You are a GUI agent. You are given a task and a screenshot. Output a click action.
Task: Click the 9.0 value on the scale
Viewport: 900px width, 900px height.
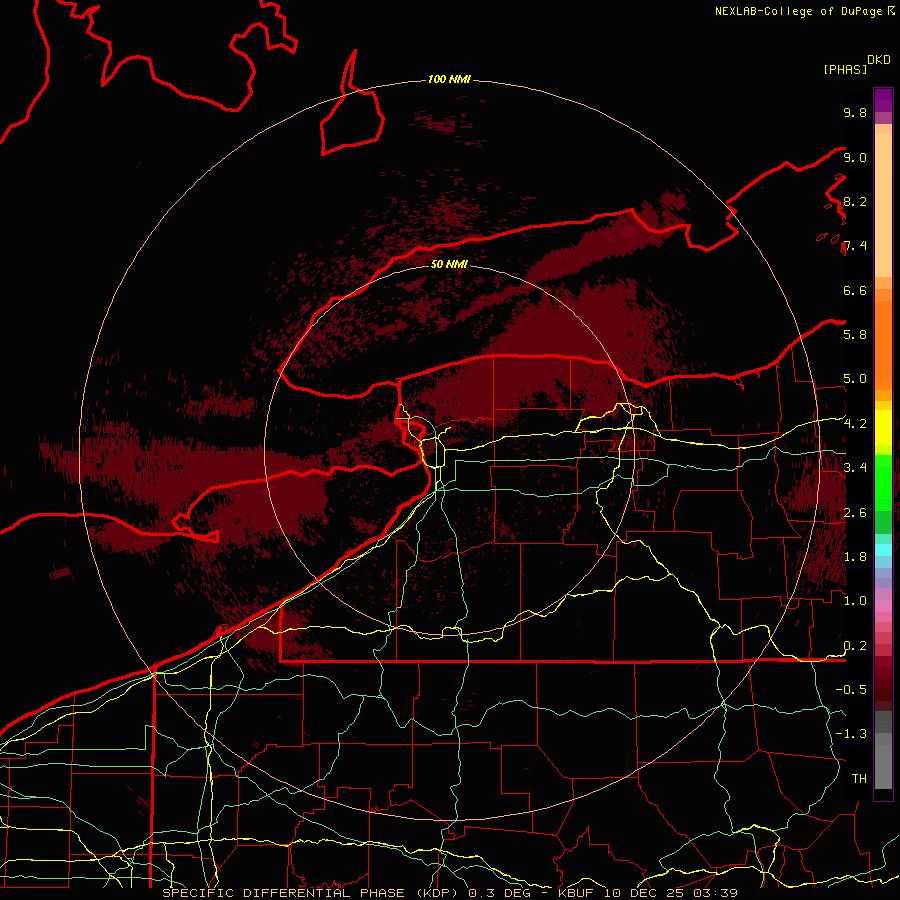855,157
